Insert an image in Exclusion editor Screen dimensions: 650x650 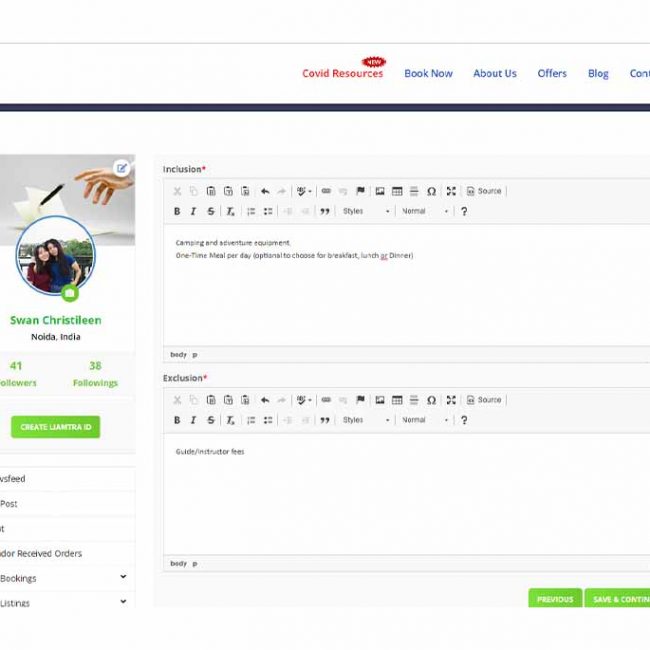click(380, 400)
